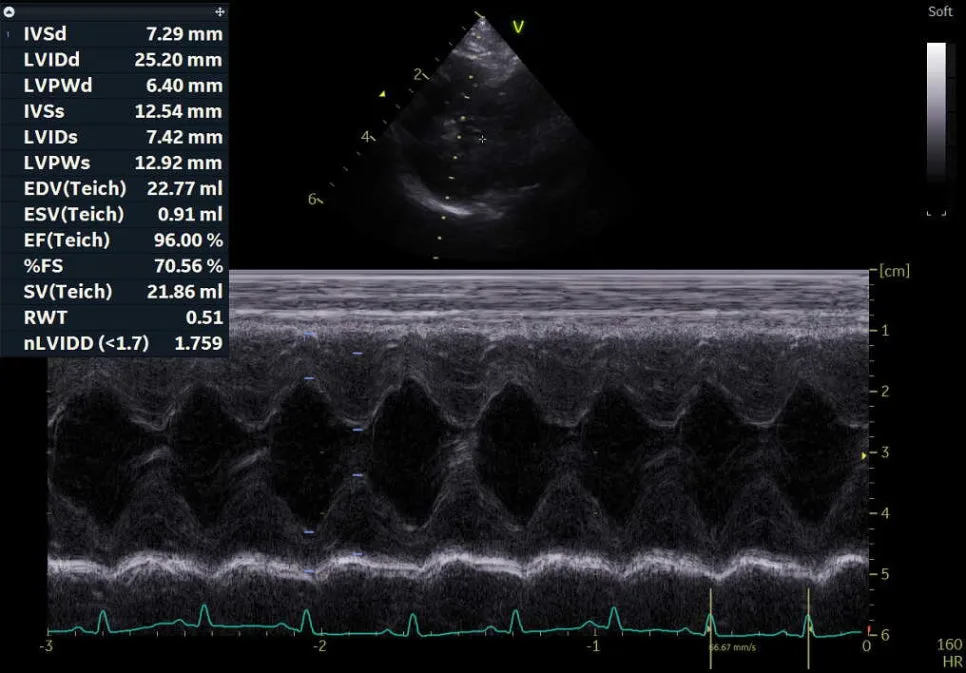Click the RWT 0.51 result row
Screen dimensions: 966x673
pos(115,317)
